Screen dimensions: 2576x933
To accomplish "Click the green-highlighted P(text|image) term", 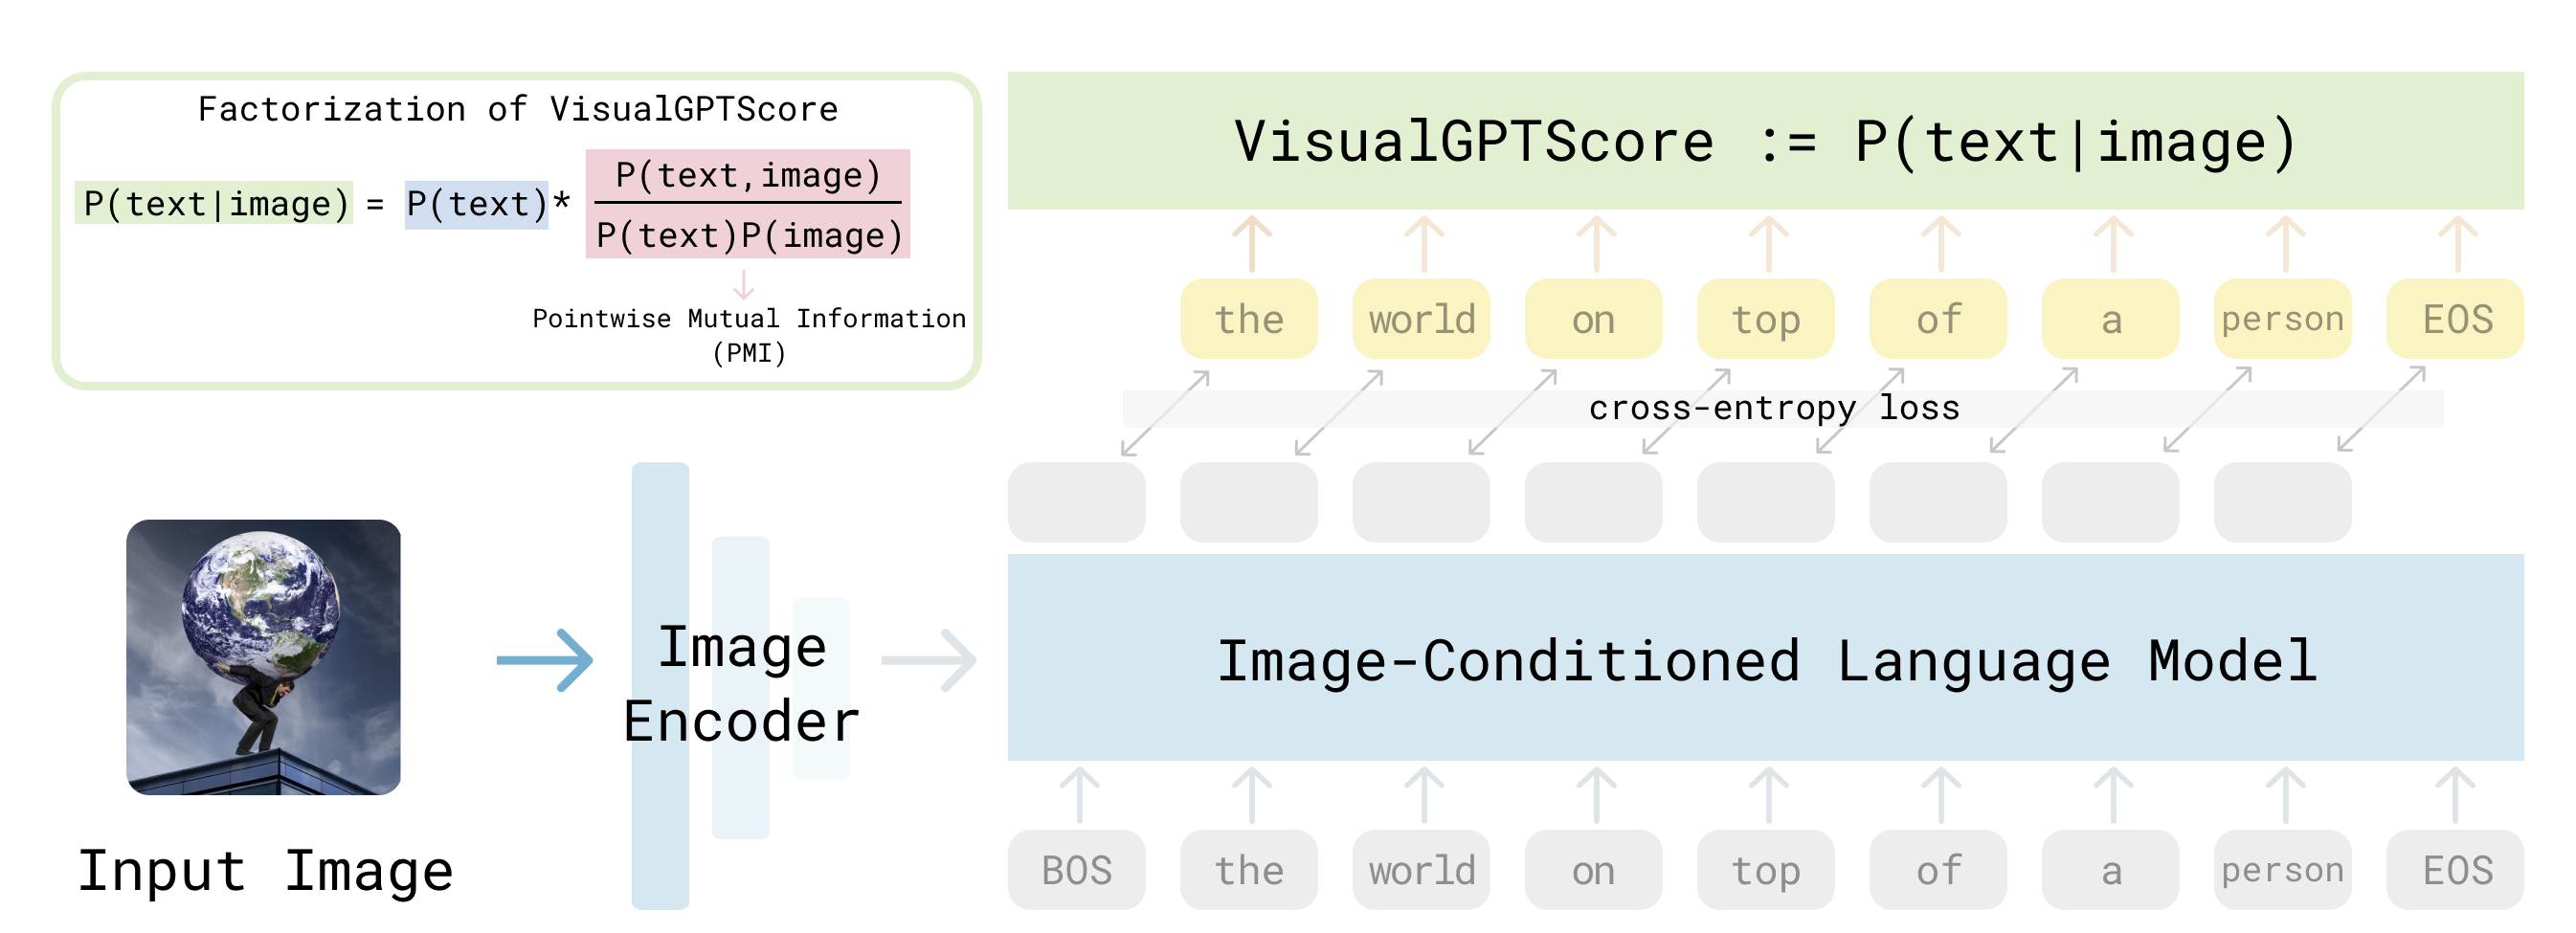I will 215,204.
